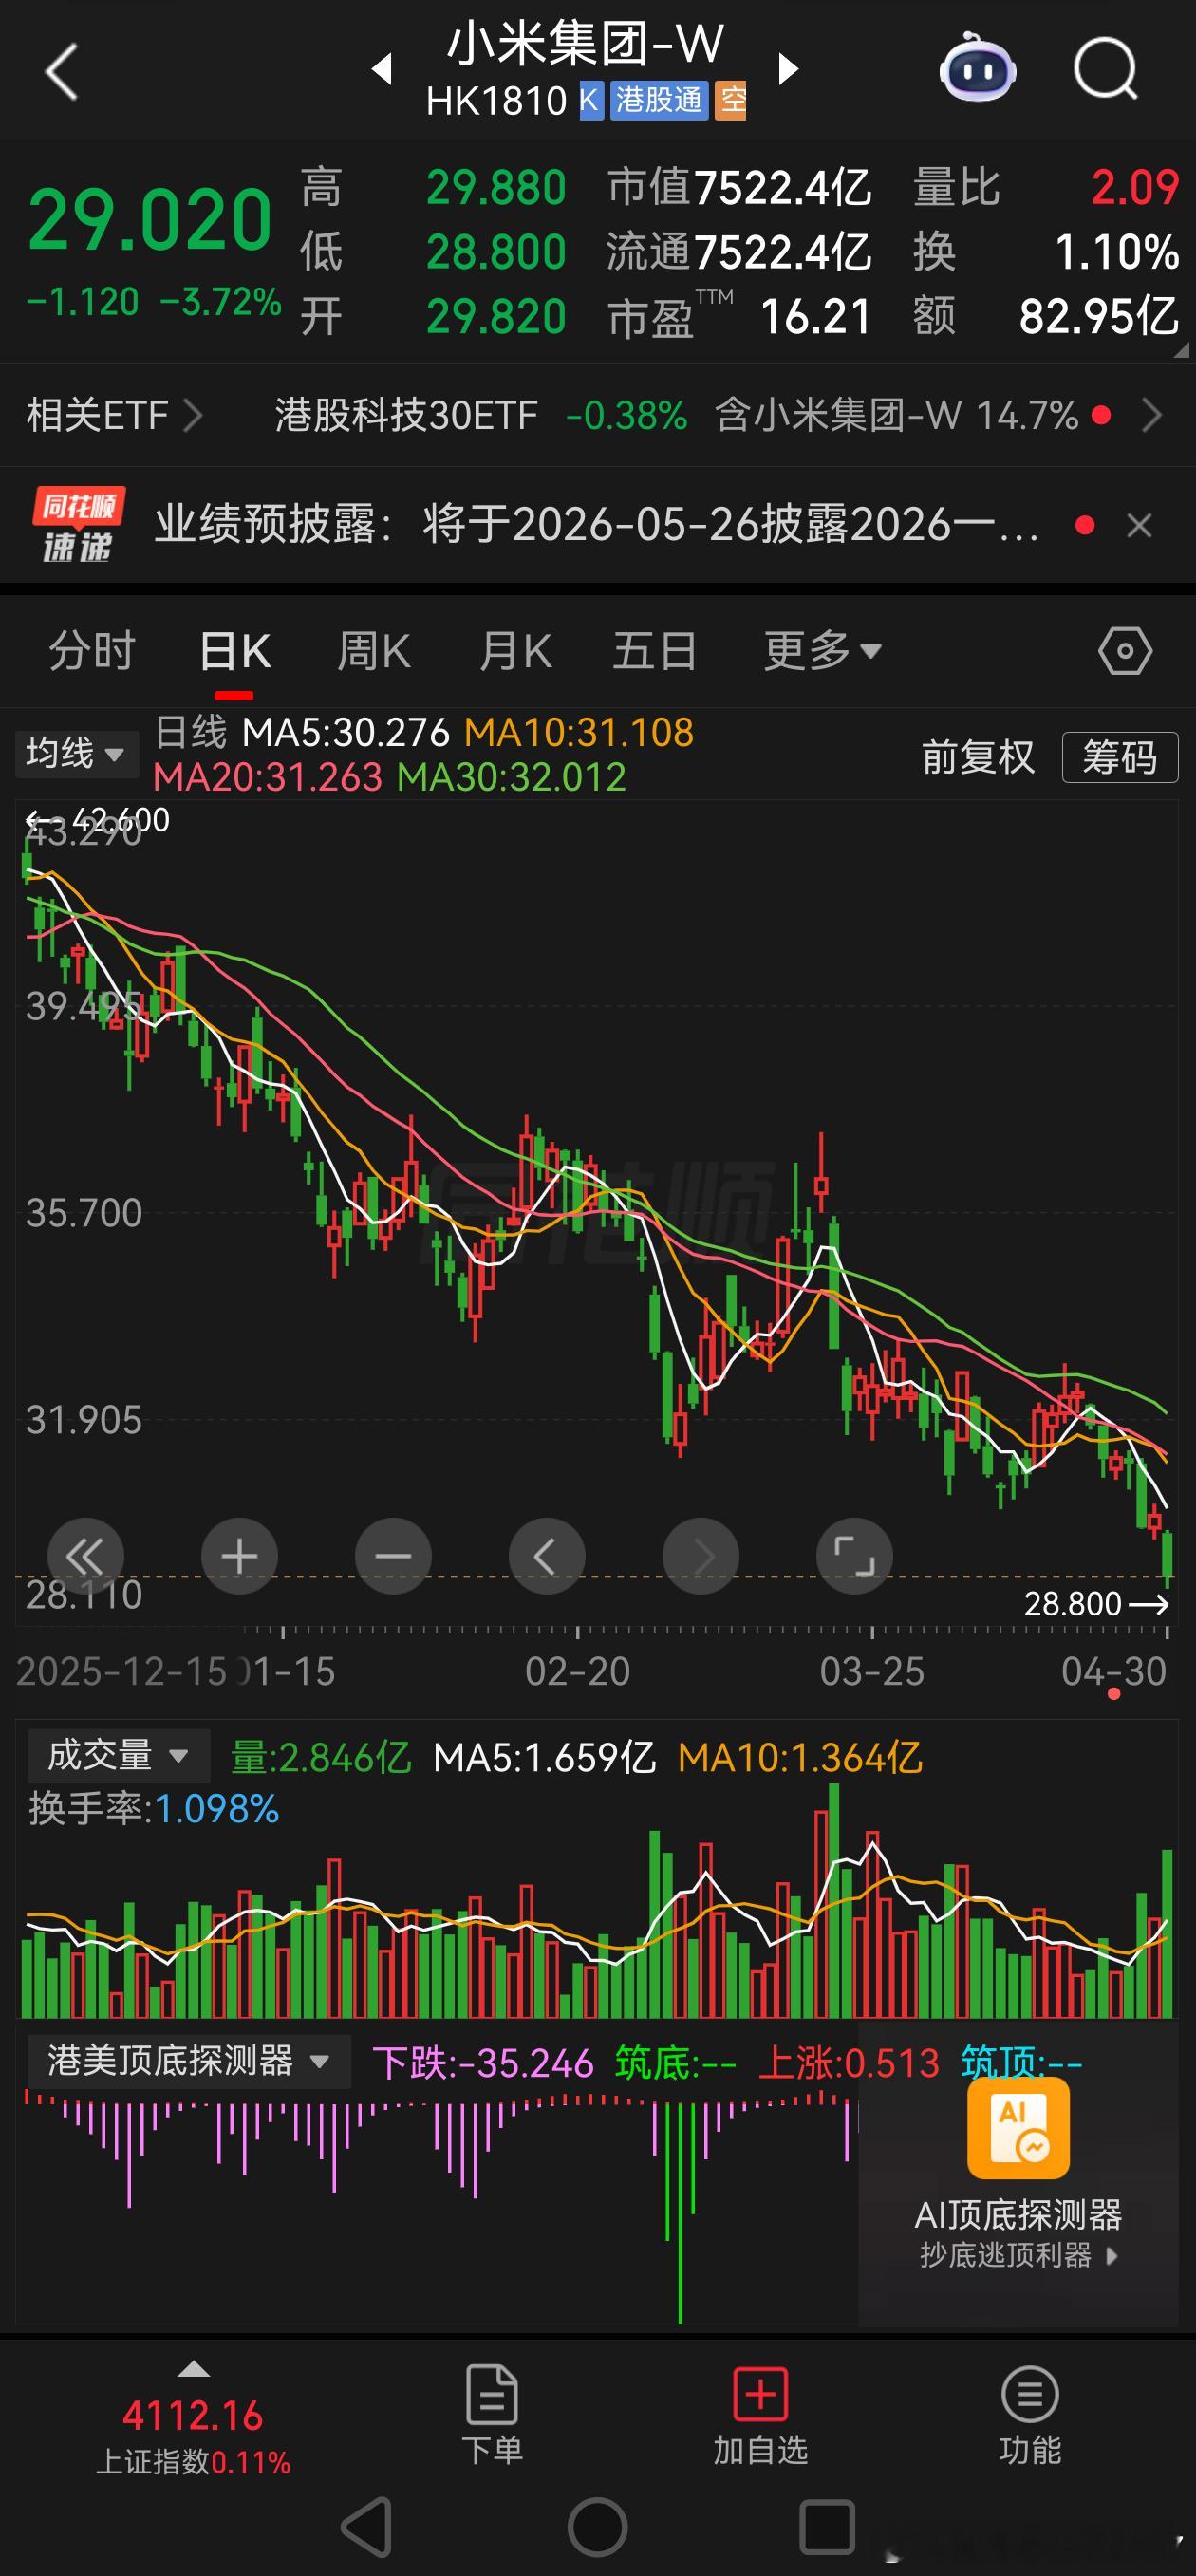Open the 均线 indicator dropdown
This screenshot has height=2576, width=1196.
point(75,753)
